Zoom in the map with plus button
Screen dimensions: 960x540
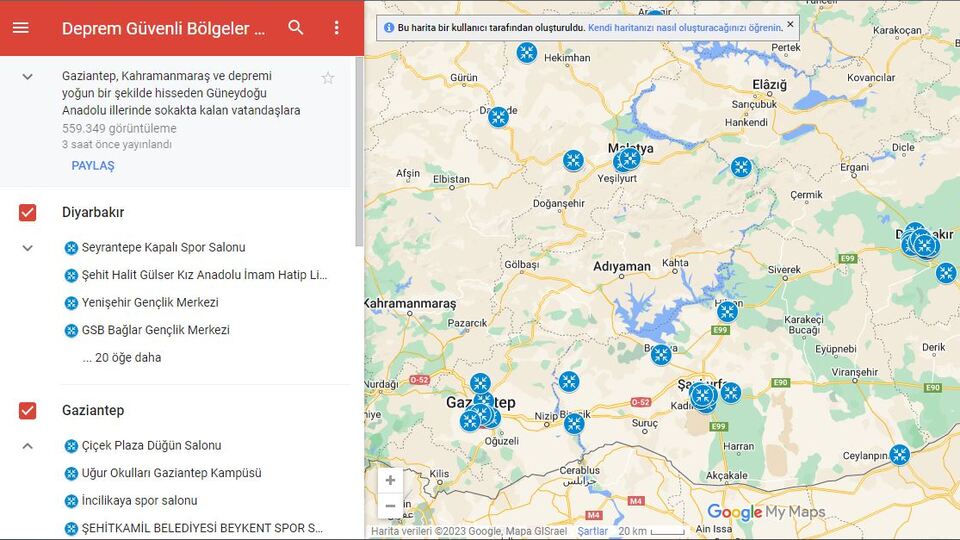click(x=390, y=480)
